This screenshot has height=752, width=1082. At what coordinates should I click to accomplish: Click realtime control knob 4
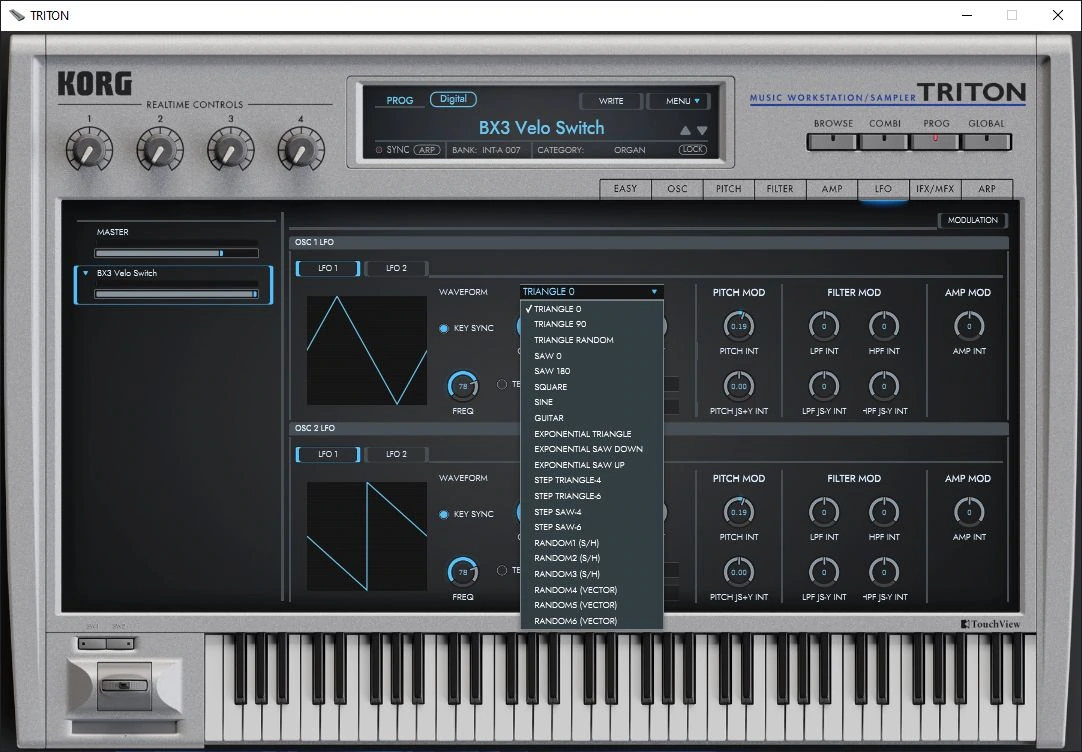click(x=301, y=150)
